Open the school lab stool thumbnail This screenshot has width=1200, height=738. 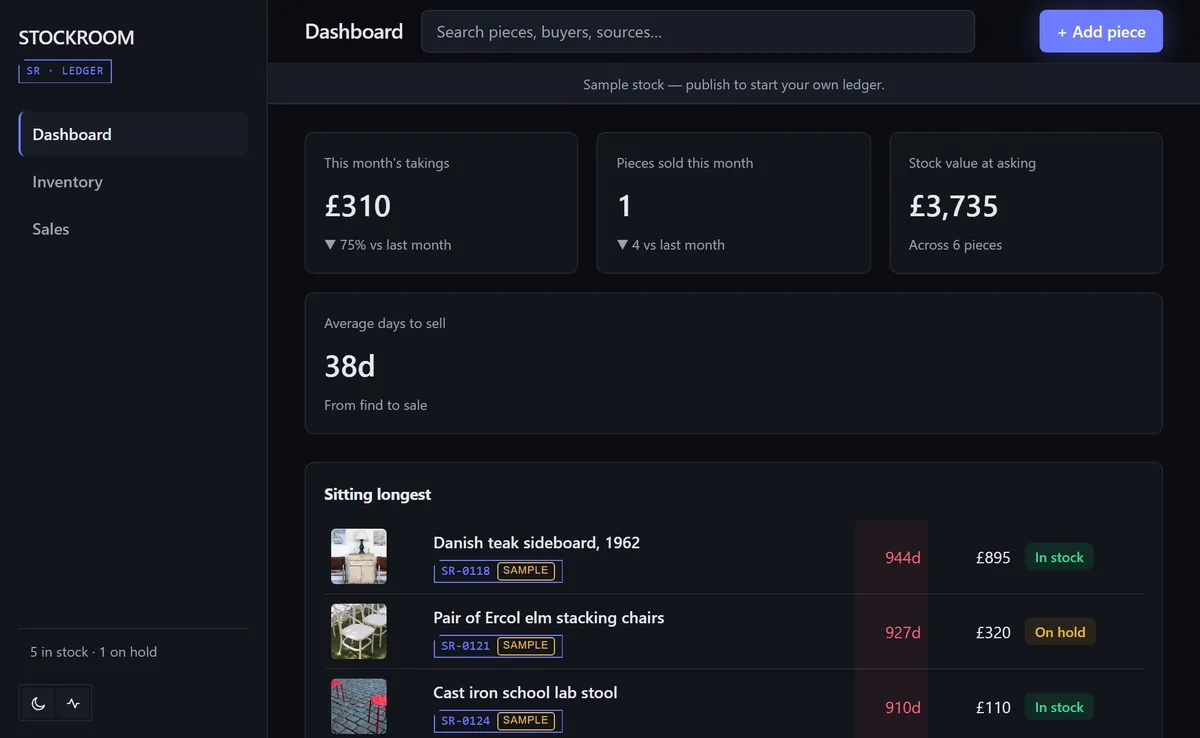point(359,706)
